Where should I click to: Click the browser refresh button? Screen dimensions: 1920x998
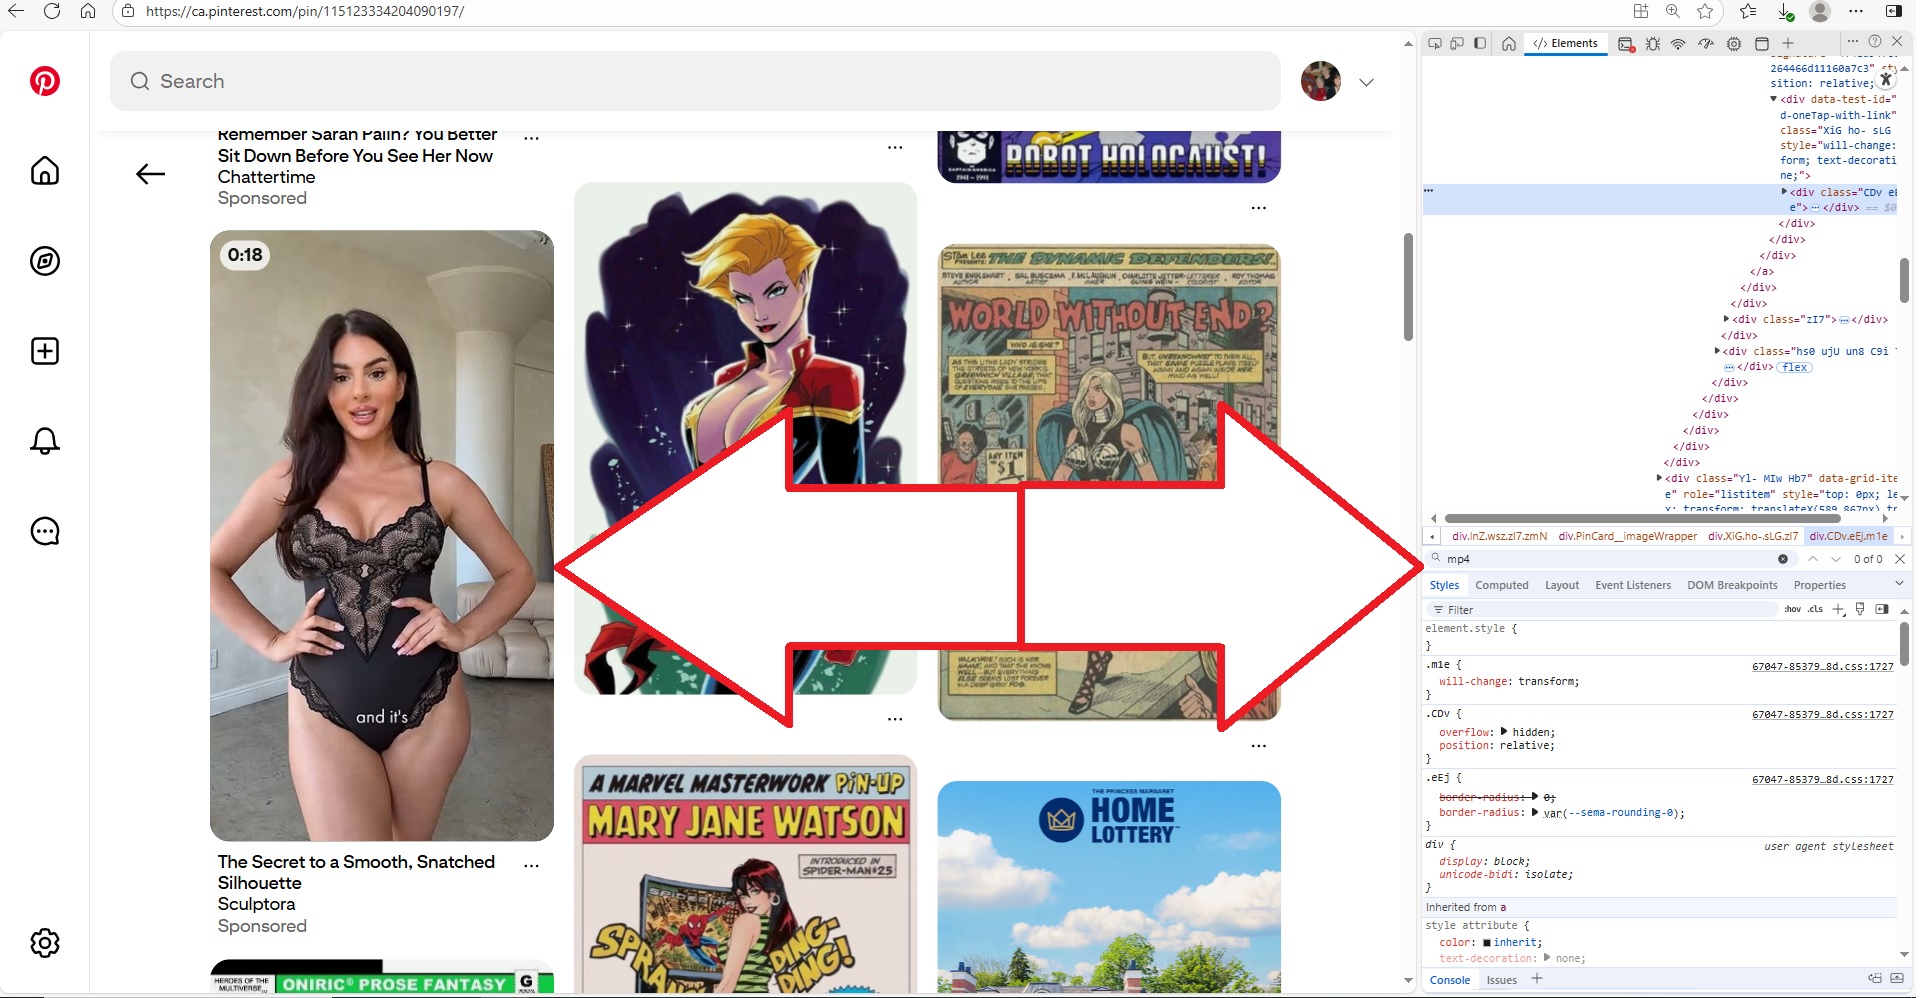tap(52, 11)
